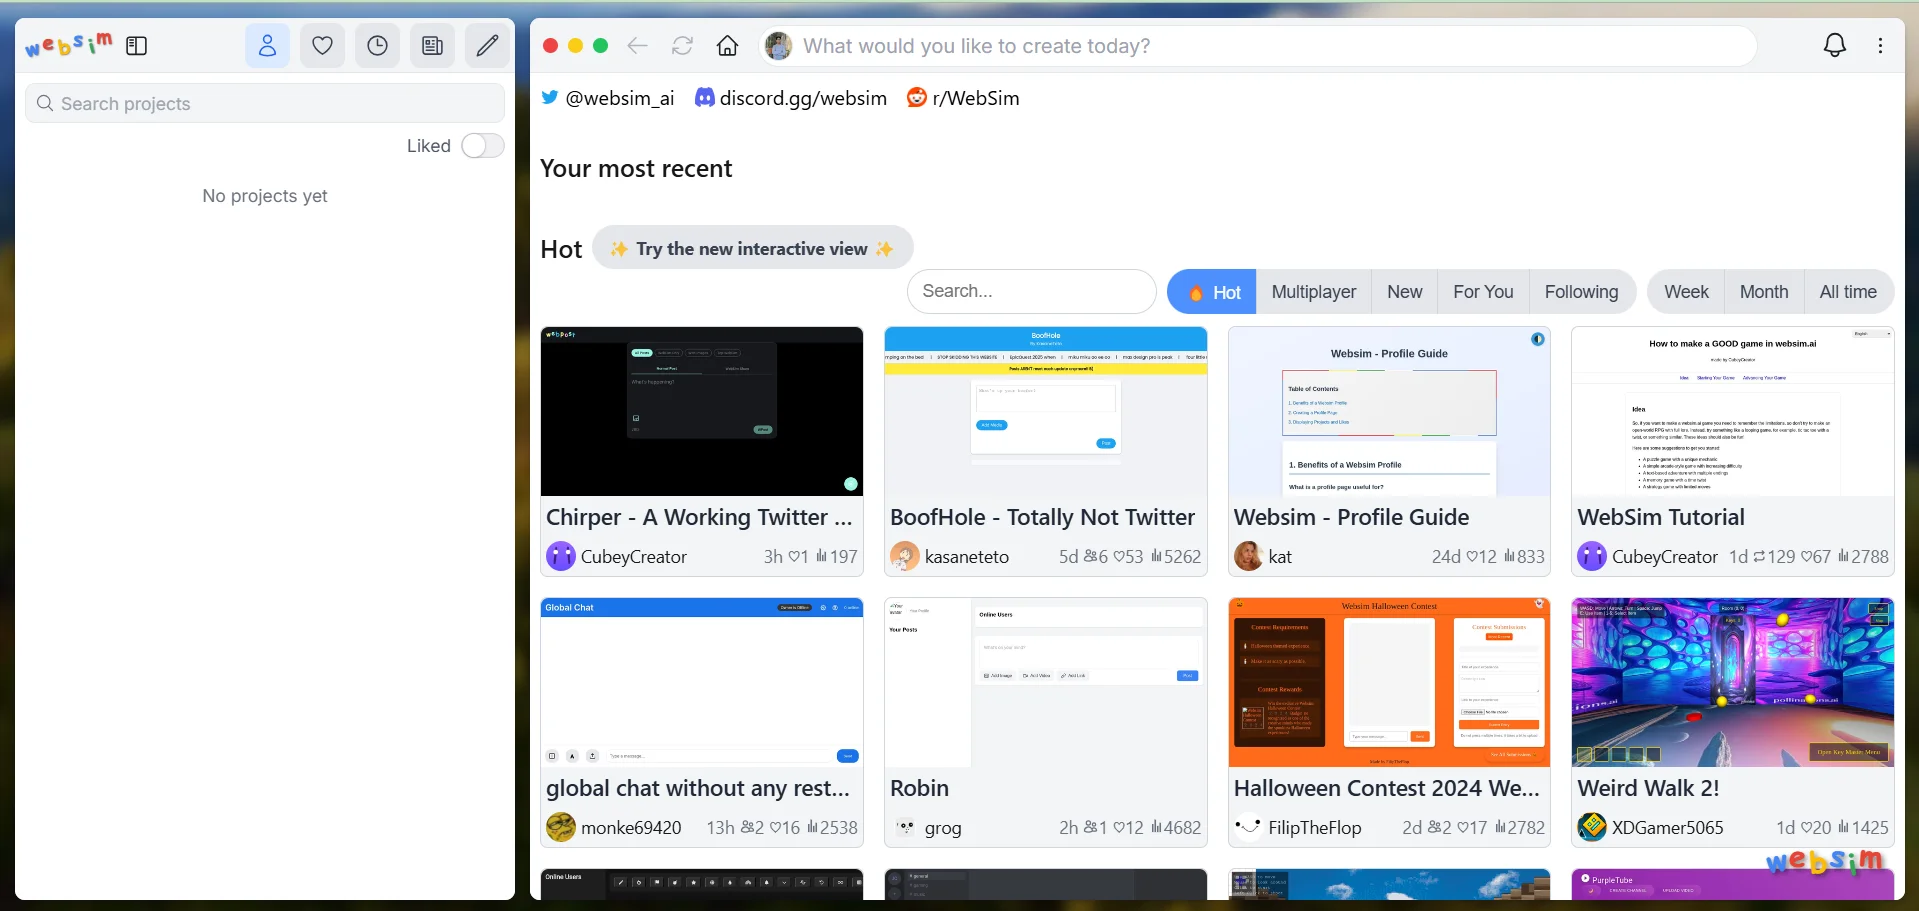Screen dimensions: 1919x911
Task: Click kat's avatar
Action: (x=1249, y=556)
